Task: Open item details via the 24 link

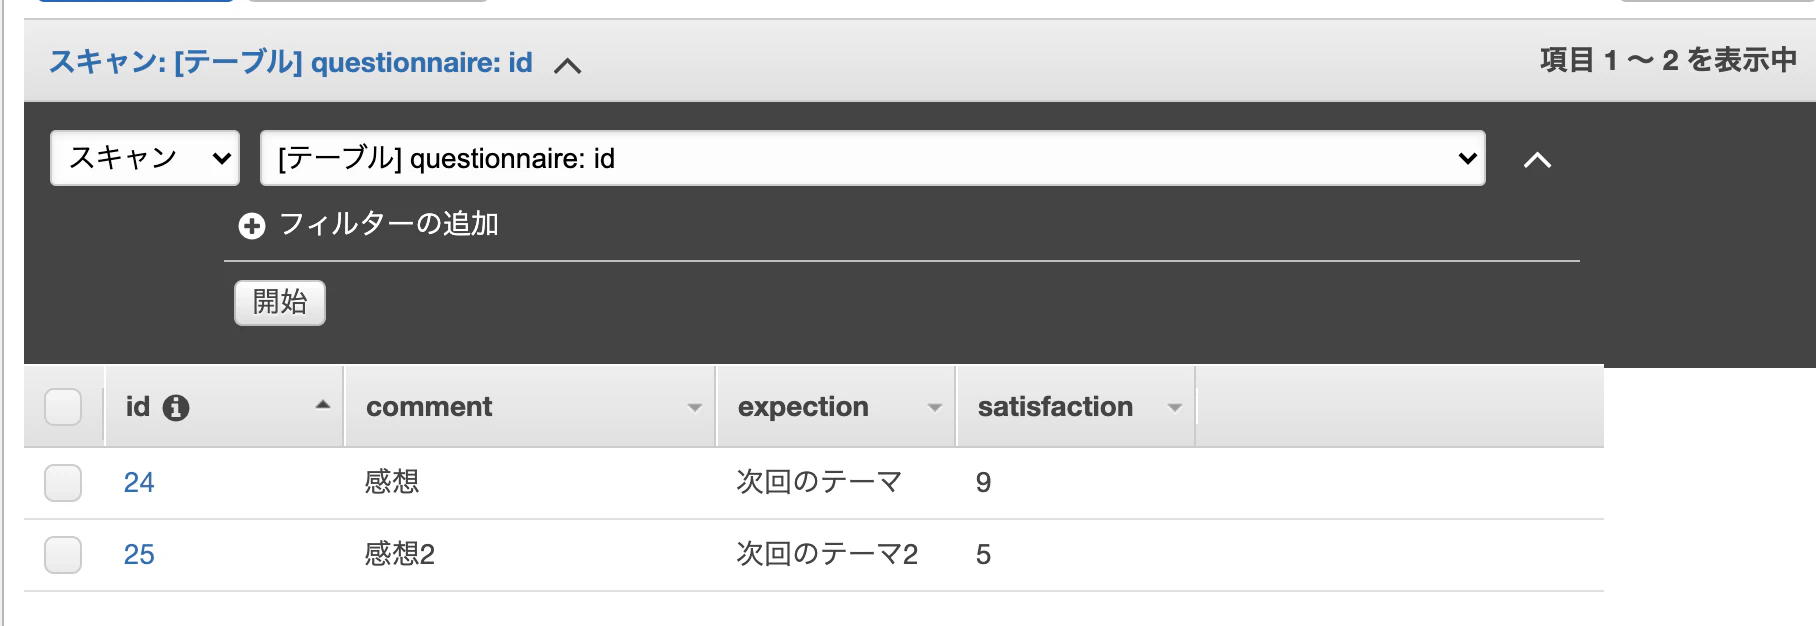Action: (x=139, y=482)
